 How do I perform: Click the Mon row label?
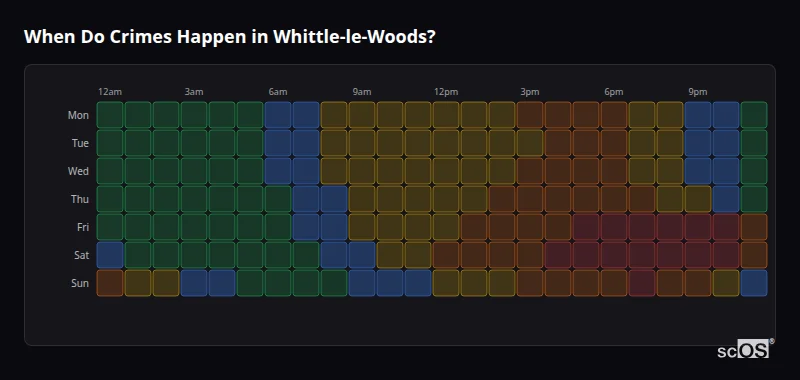[78, 115]
